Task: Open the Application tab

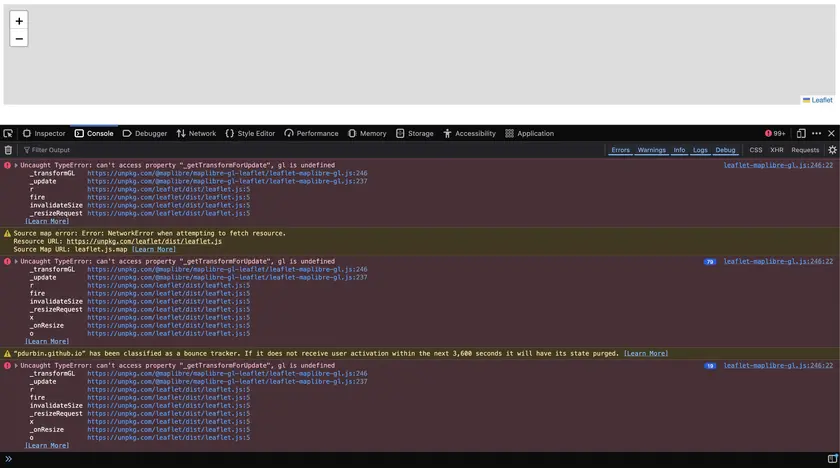Action: tap(530, 133)
